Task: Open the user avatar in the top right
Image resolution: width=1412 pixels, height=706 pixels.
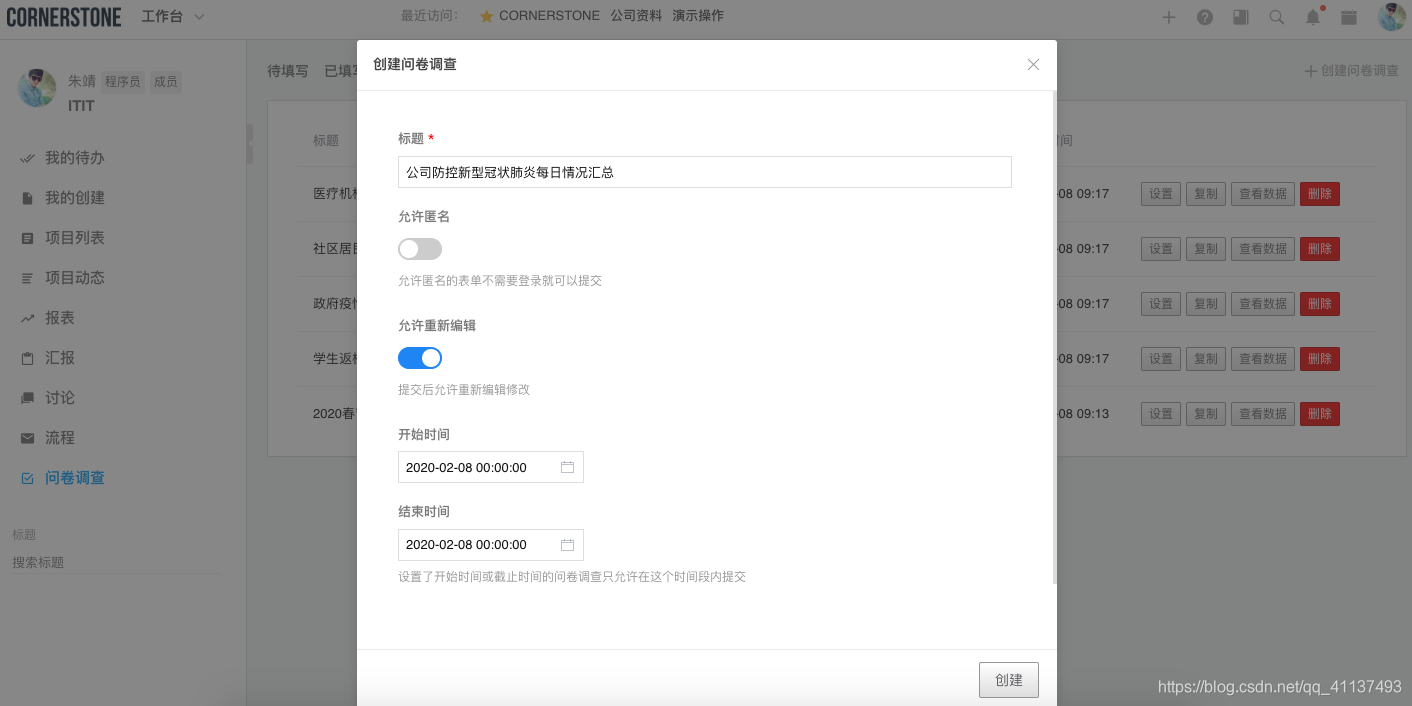Action: 1392,17
